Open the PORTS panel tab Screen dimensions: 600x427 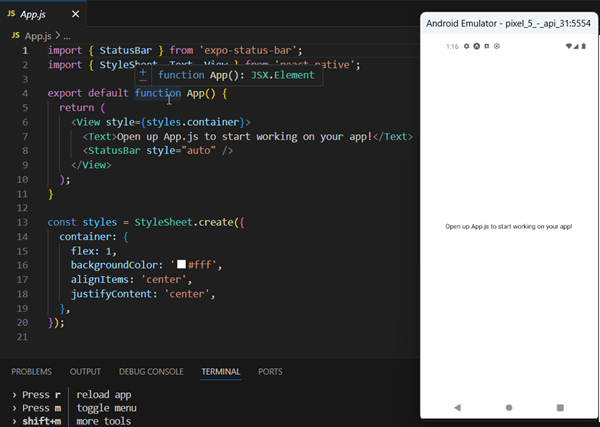[270, 372]
